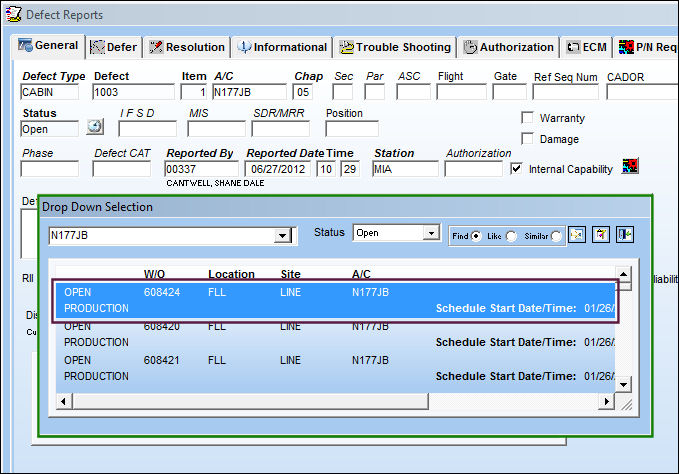
Task: Click the empty Sec field
Action: point(343,92)
